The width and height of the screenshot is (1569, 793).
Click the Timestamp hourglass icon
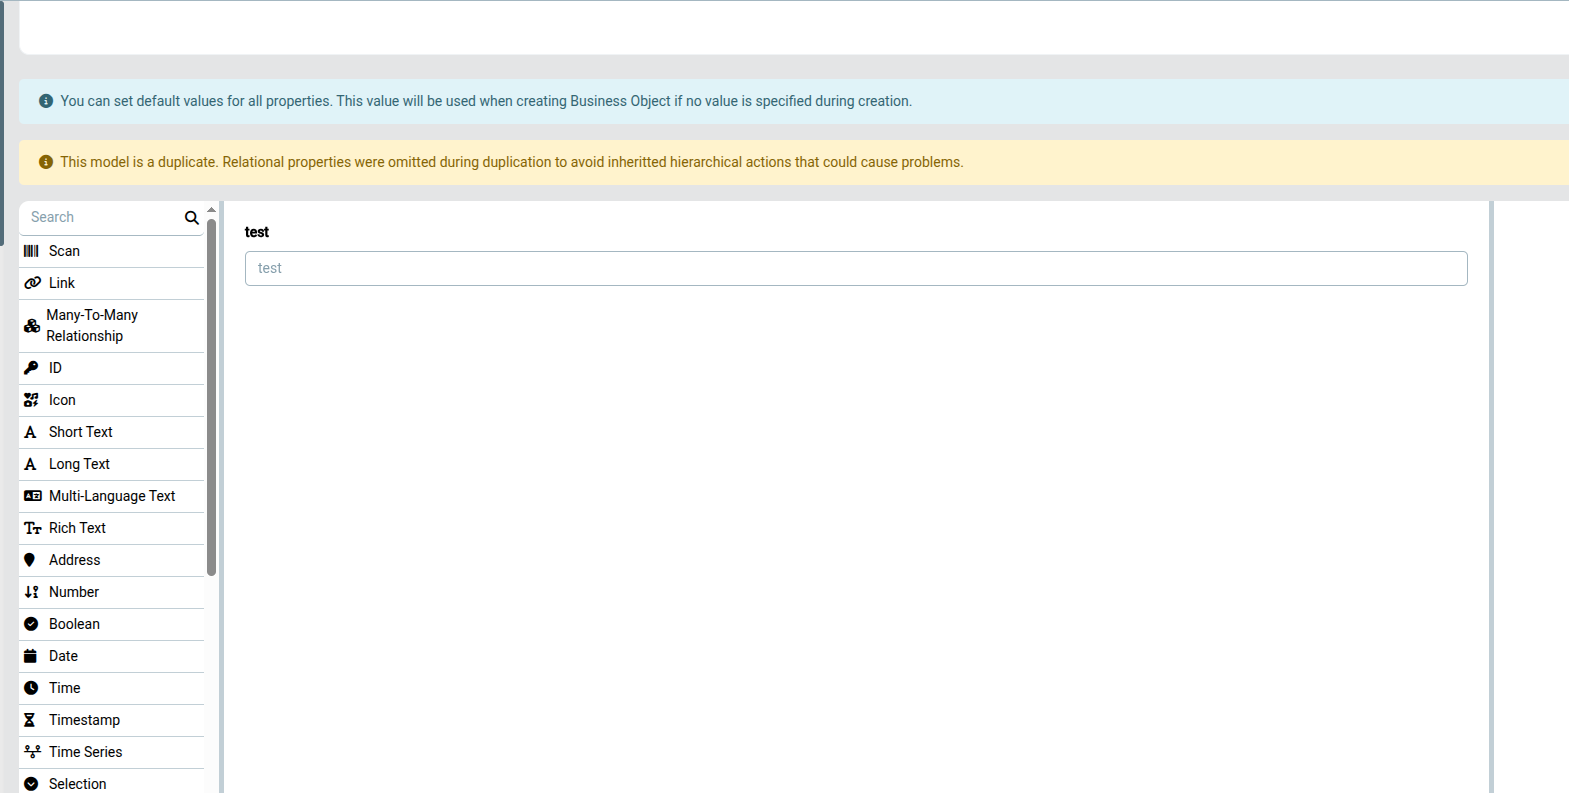tap(30, 720)
